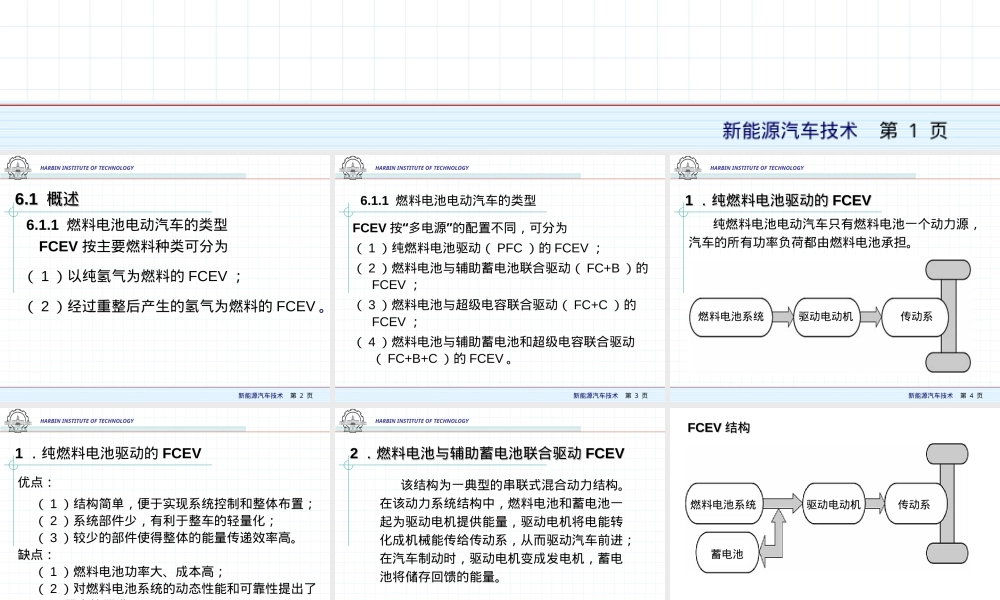Select the 传动系 box in the FCEV 结构 diagram
This screenshot has width=1000, height=600.
tap(915, 504)
